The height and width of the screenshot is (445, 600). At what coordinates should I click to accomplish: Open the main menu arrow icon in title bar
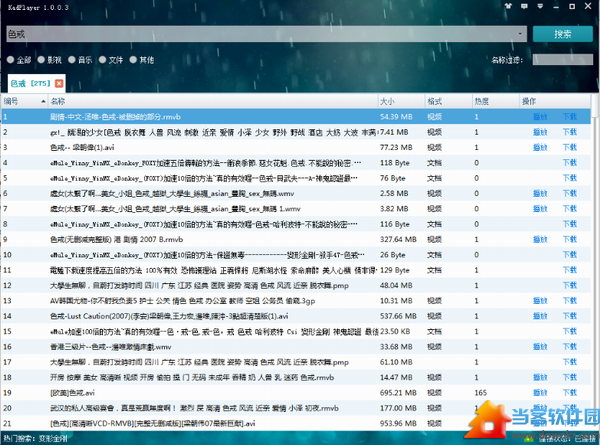tap(540, 6)
